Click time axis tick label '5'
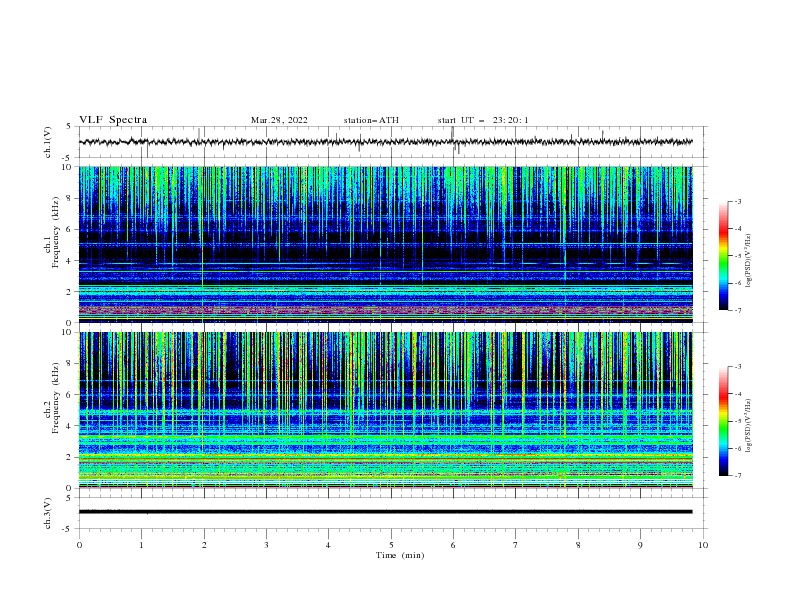 [391, 545]
